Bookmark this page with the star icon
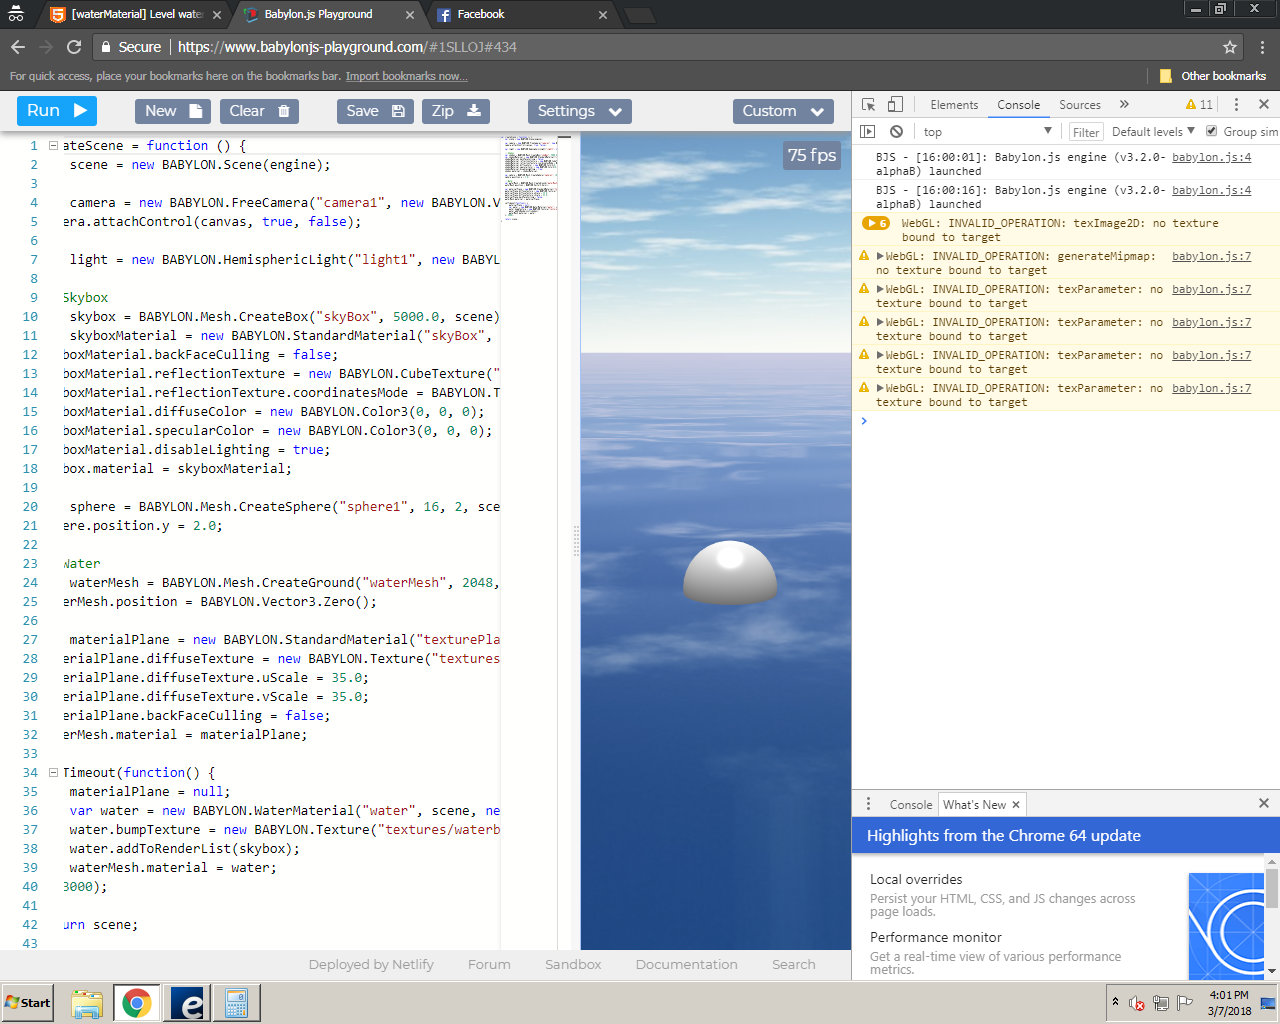Image resolution: width=1280 pixels, height=1024 pixels. (x=1230, y=47)
